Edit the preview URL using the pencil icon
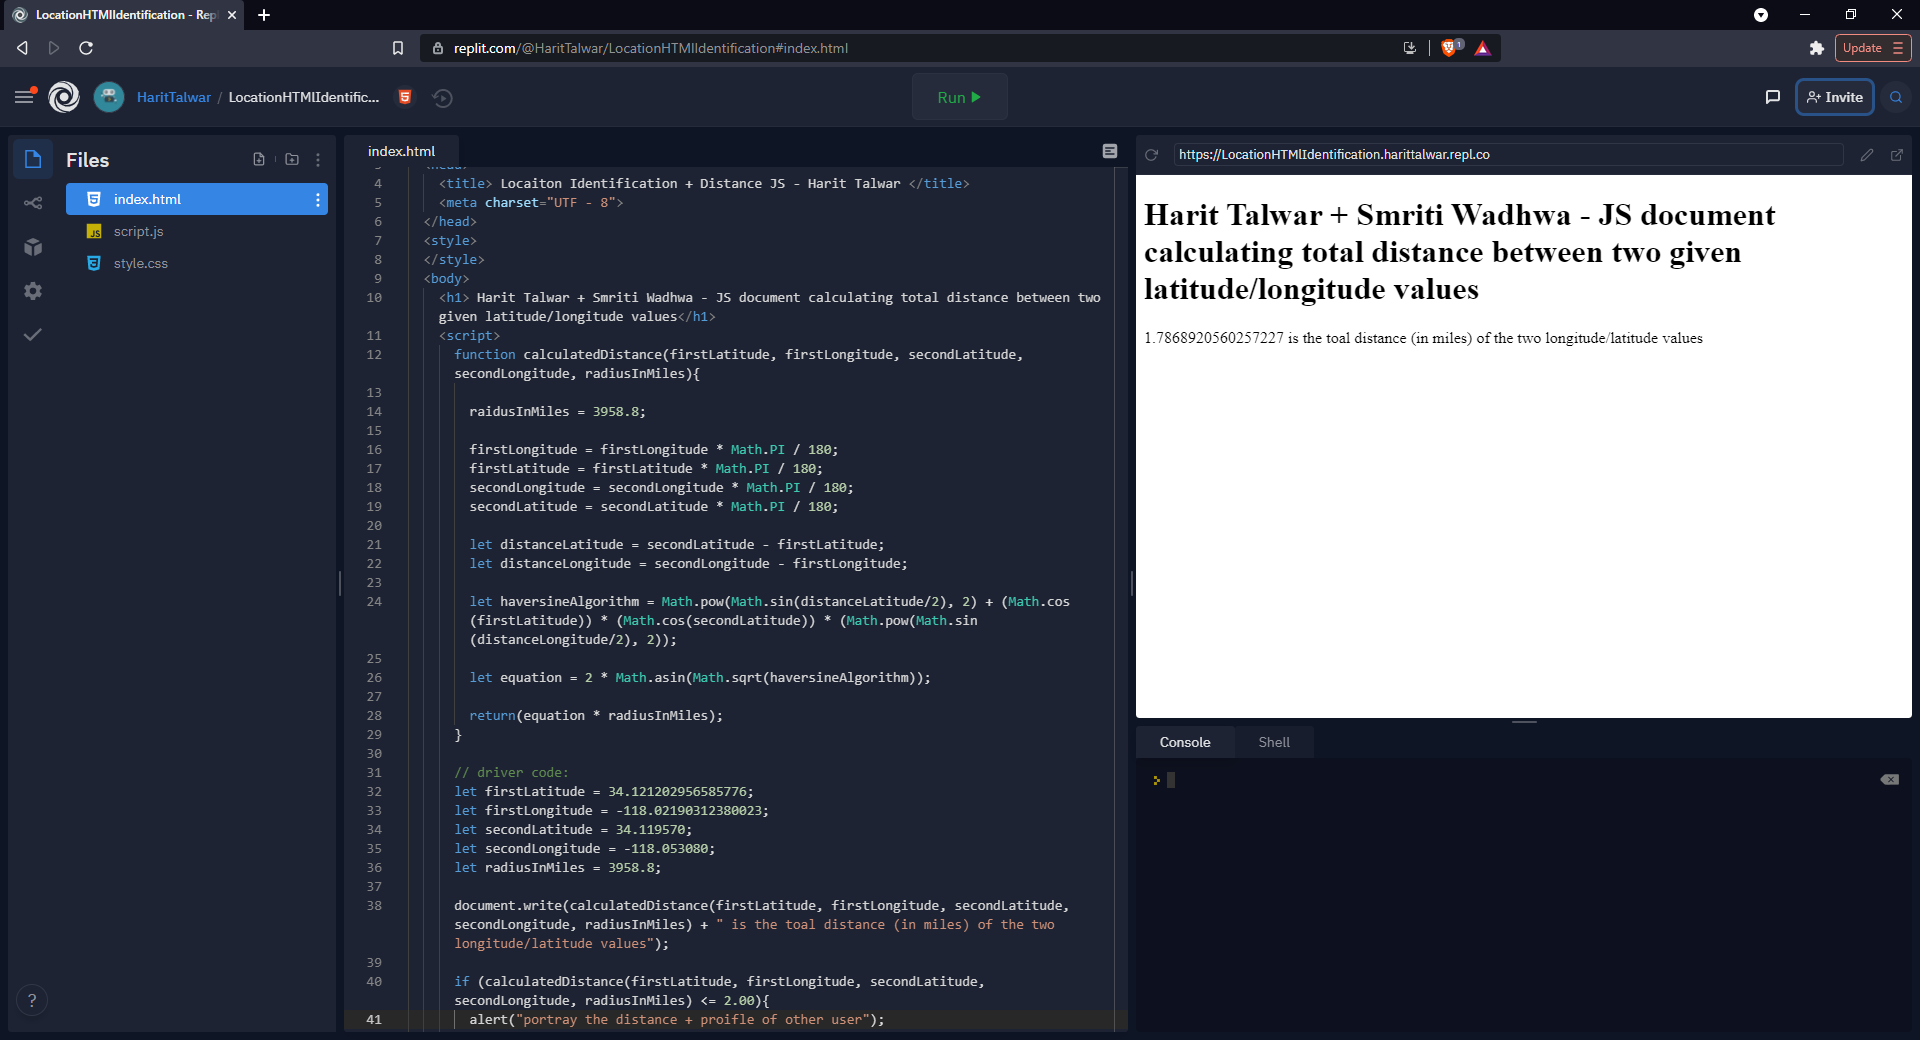1920x1040 pixels. (x=1865, y=155)
